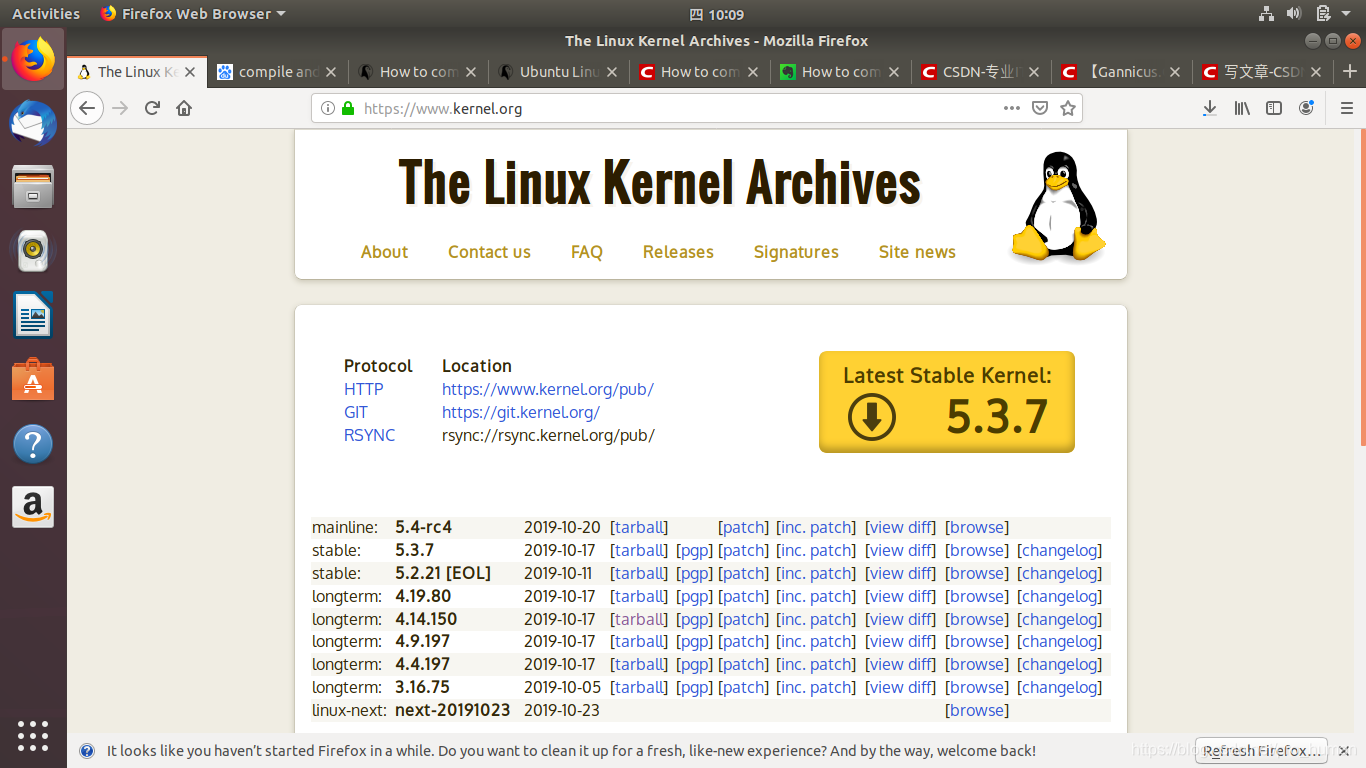Click the green padlock security icon
The width and height of the screenshot is (1366, 768).
point(348,108)
